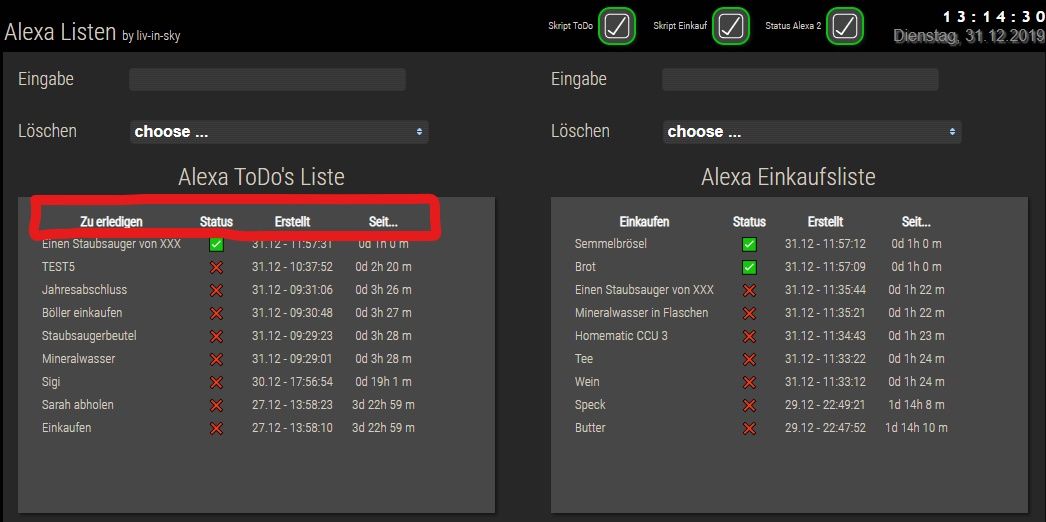
Task: Click the Dienstag, 31.12.2019 date
Action: coord(969,35)
